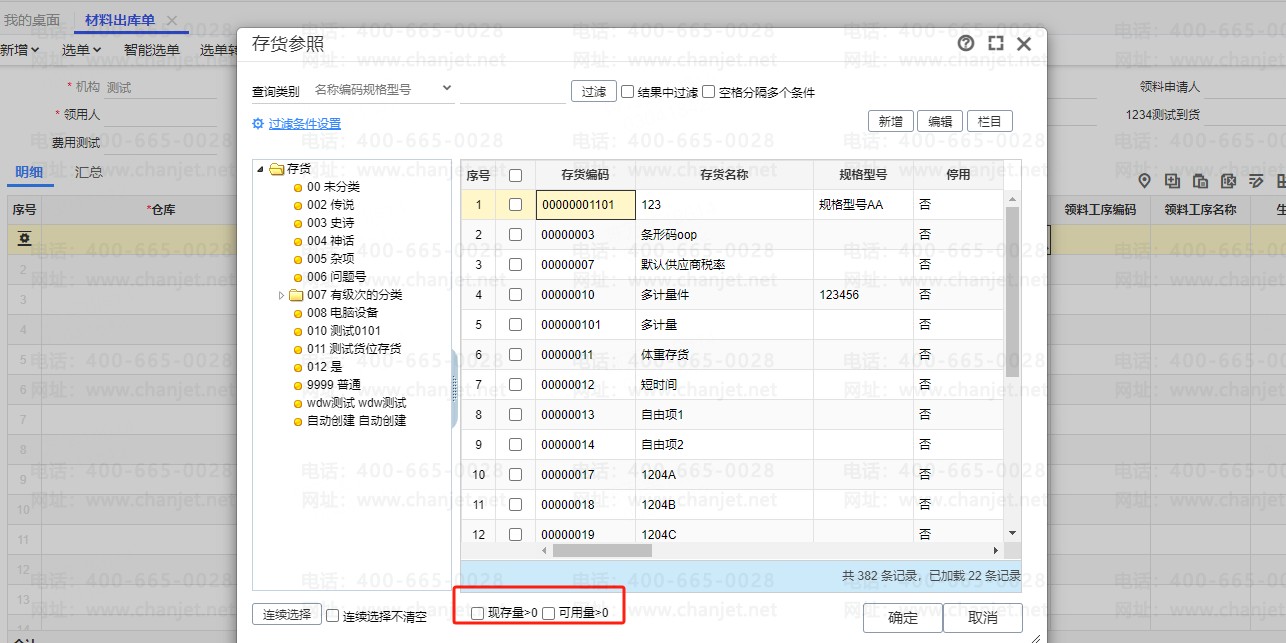The height and width of the screenshot is (643, 1286).
Task: Click the gear icon beside 过滤条件设置
Action: click(x=258, y=124)
